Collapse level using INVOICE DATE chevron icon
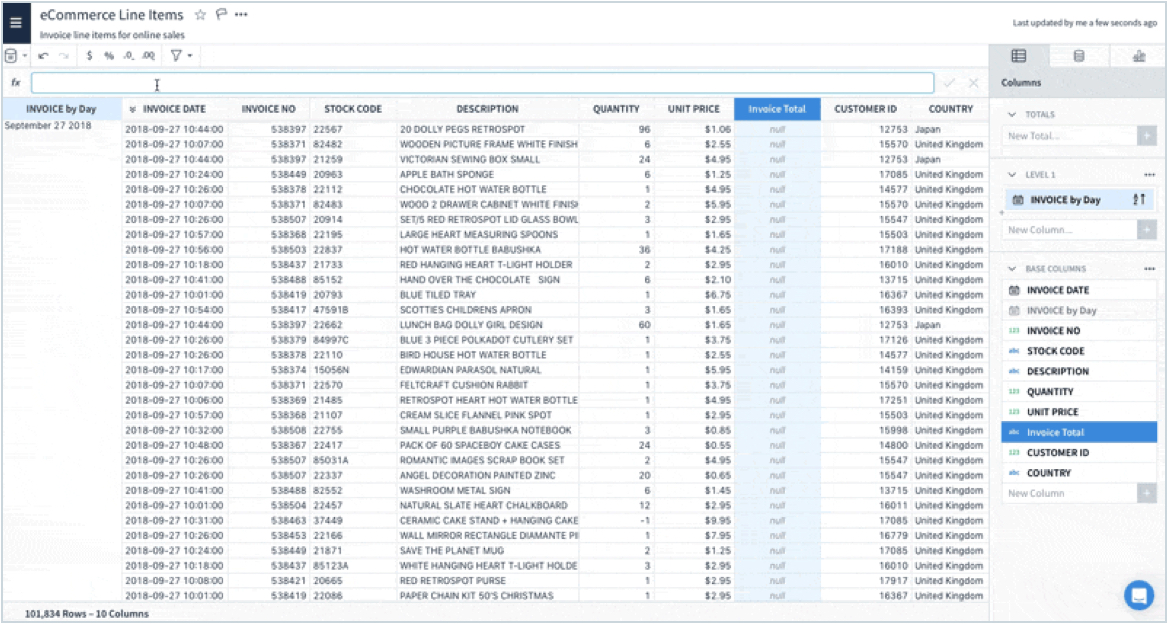The height and width of the screenshot is (624, 1168). [133, 109]
